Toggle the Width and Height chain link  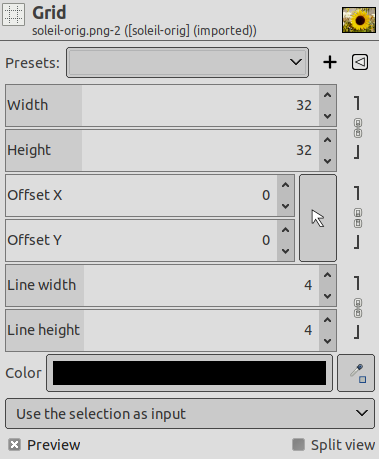358,128
